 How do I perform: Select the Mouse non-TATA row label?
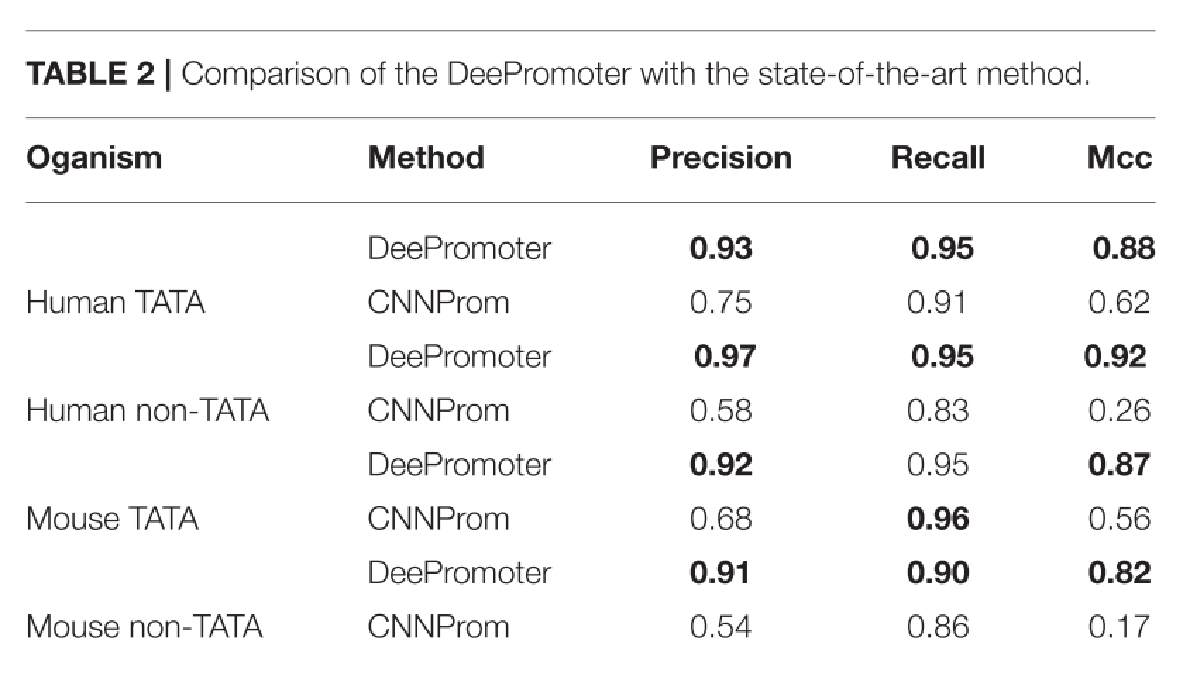[x=145, y=627]
